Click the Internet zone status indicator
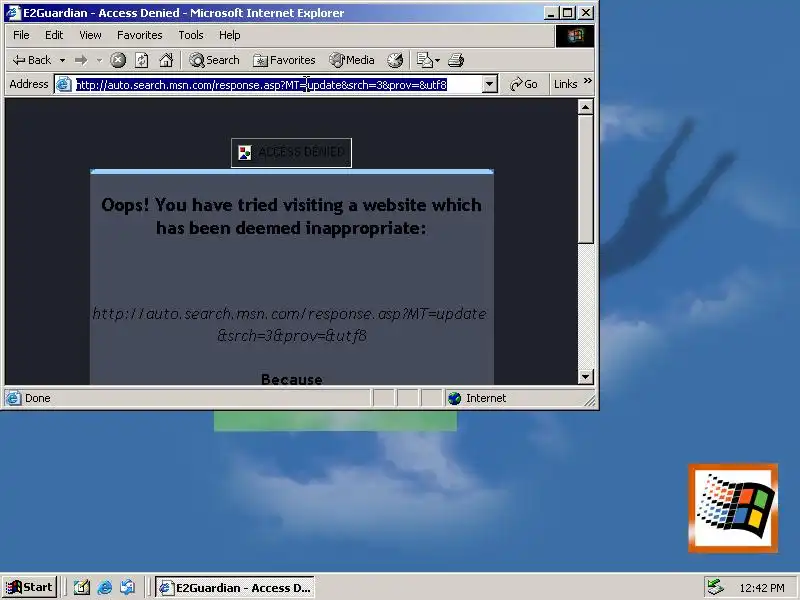Viewport: 800px width, 600px height. click(x=477, y=398)
